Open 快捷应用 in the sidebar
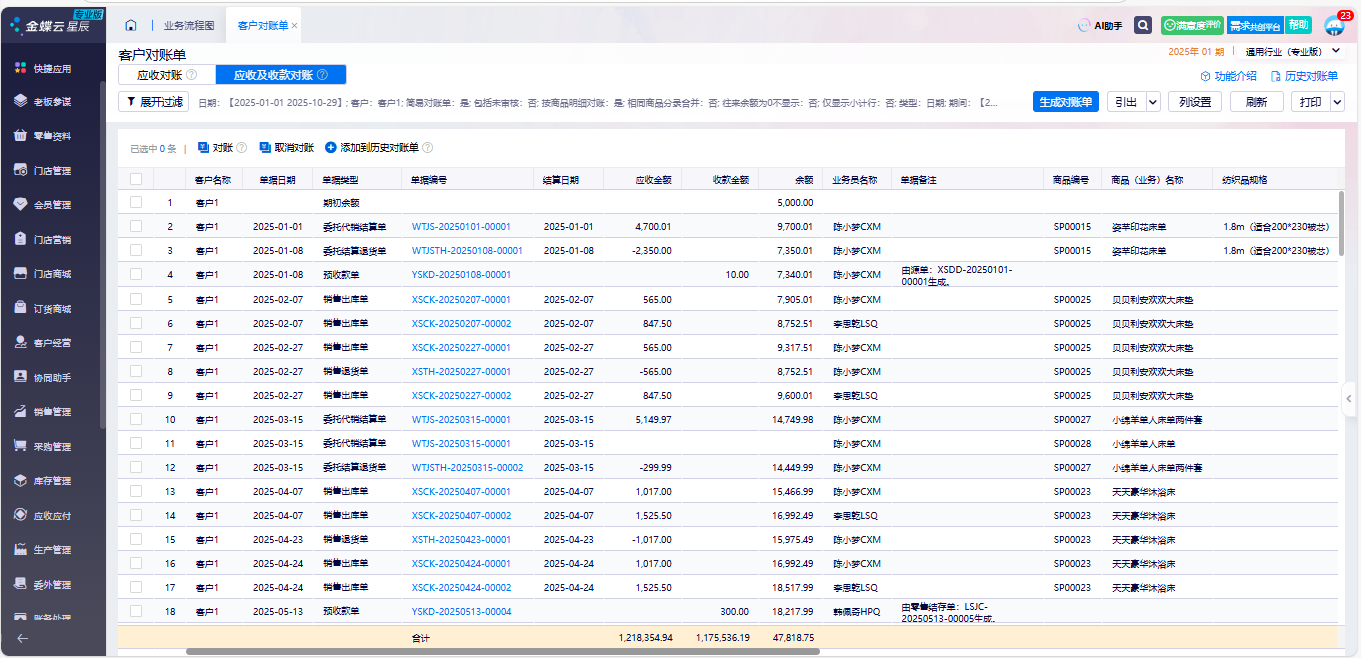Screen dimensions: 1361x658 [52, 69]
